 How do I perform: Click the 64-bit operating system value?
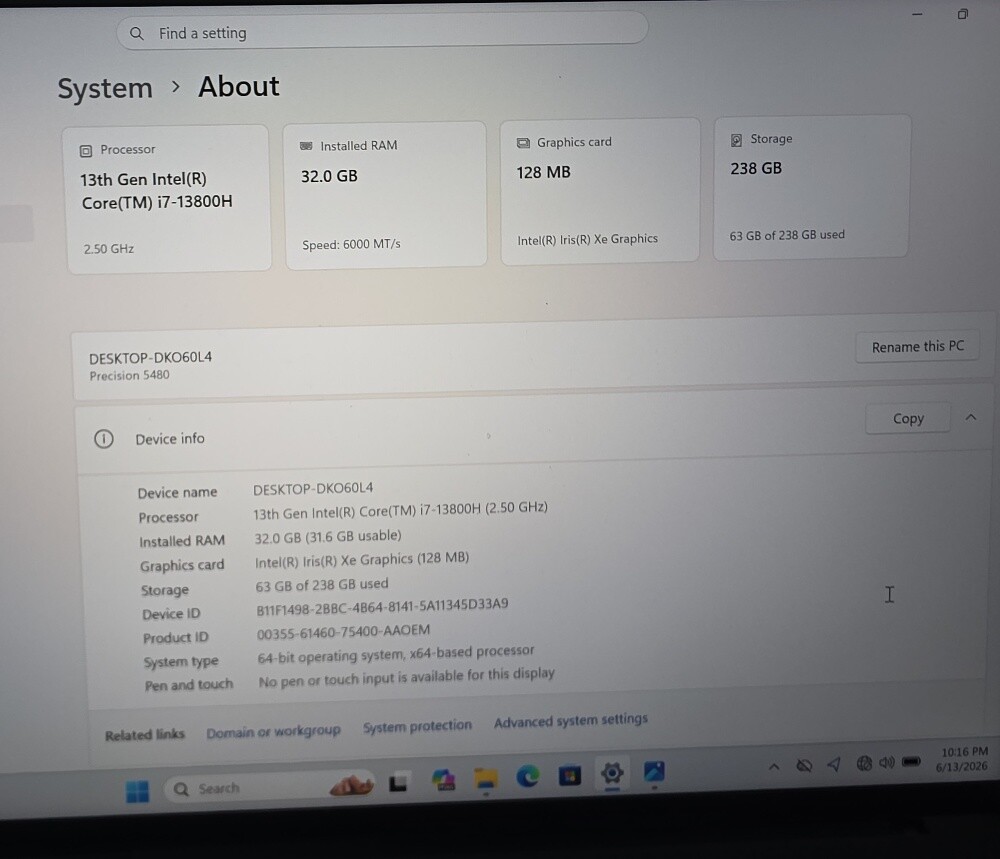click(x=395, y=654)
